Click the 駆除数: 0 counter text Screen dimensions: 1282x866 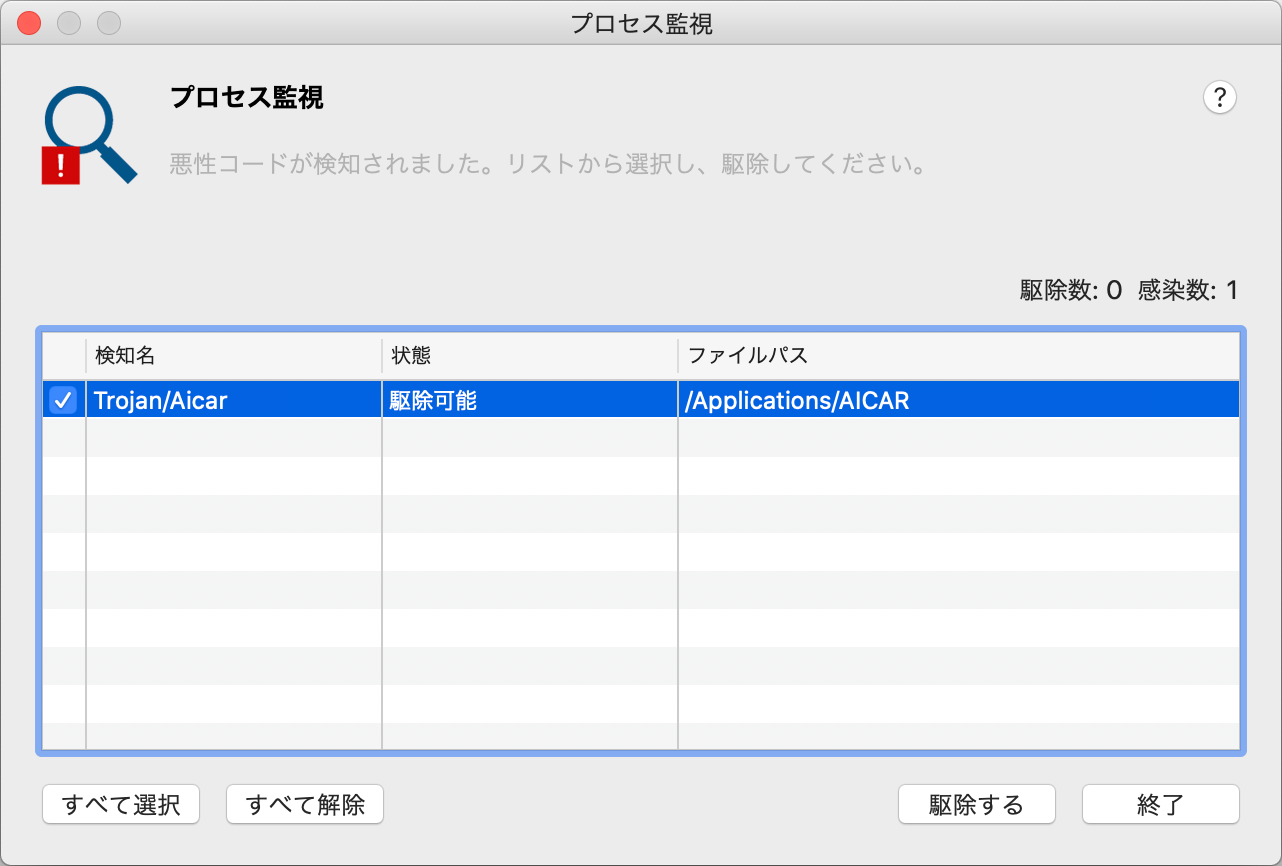coord(1070,291)
